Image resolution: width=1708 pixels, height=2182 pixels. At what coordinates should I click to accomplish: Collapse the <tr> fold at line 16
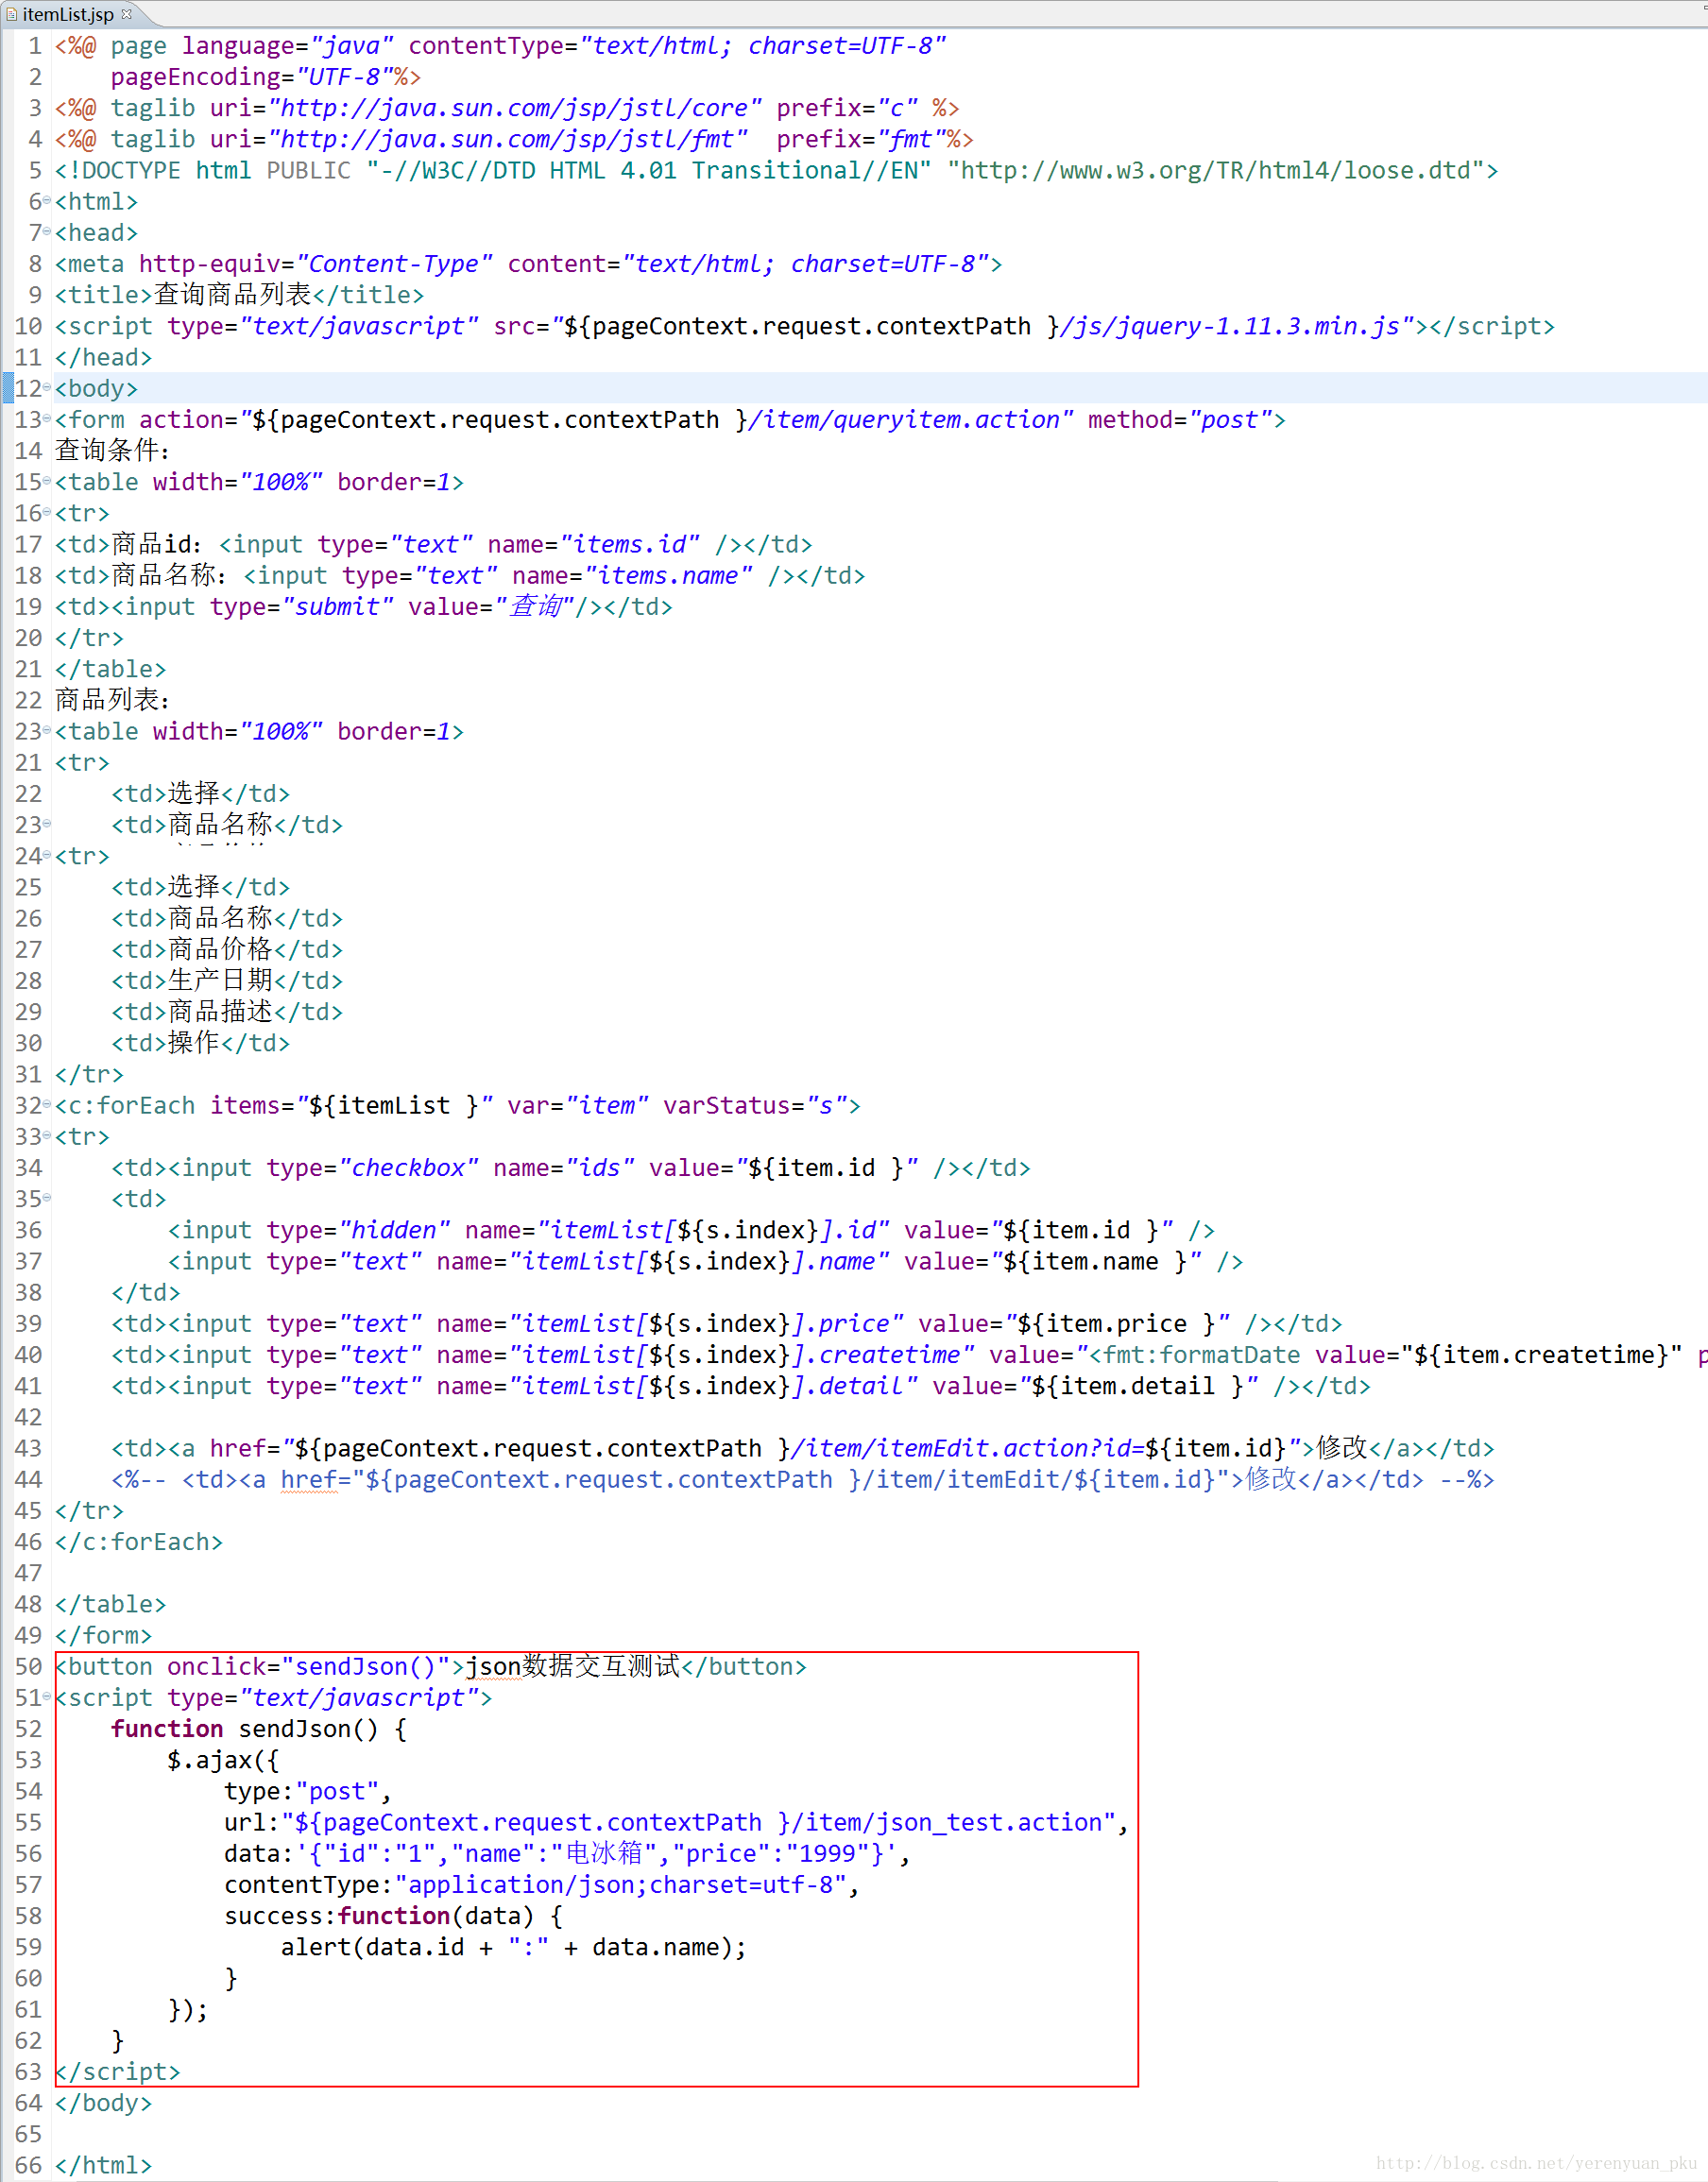(x=47, y=511)
